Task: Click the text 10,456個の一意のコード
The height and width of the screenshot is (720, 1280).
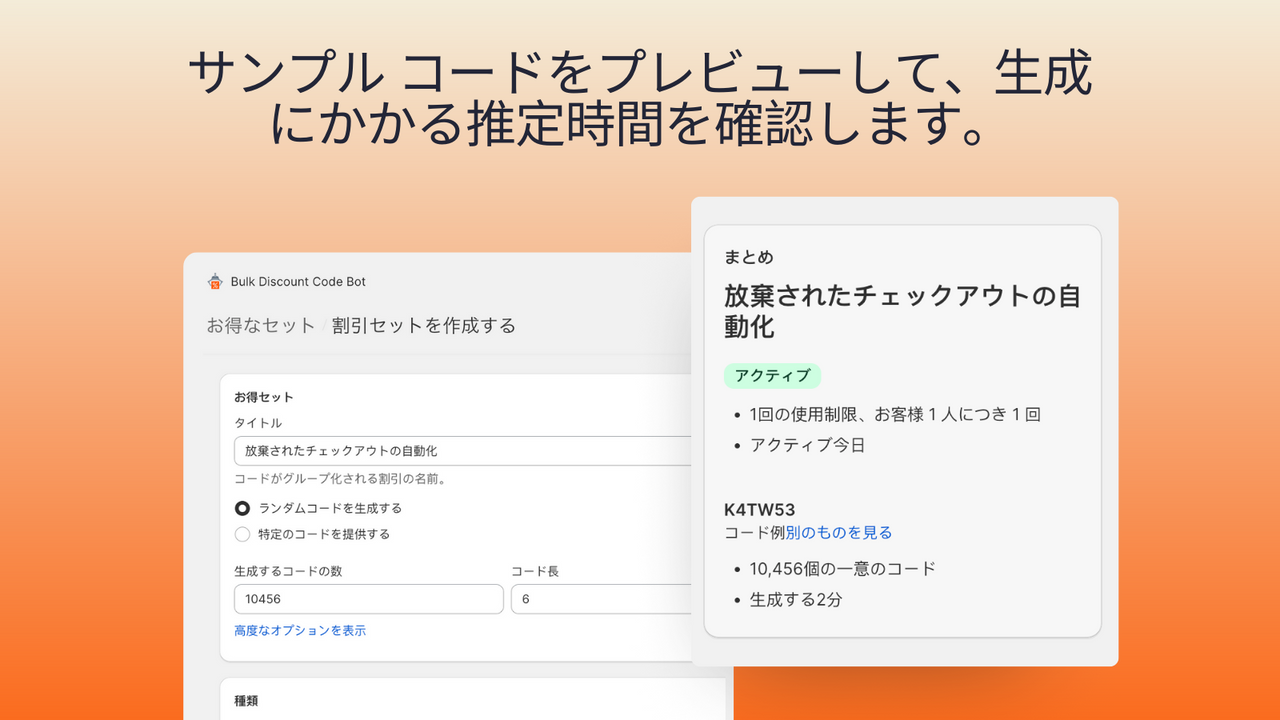Action: pos(843,569)
